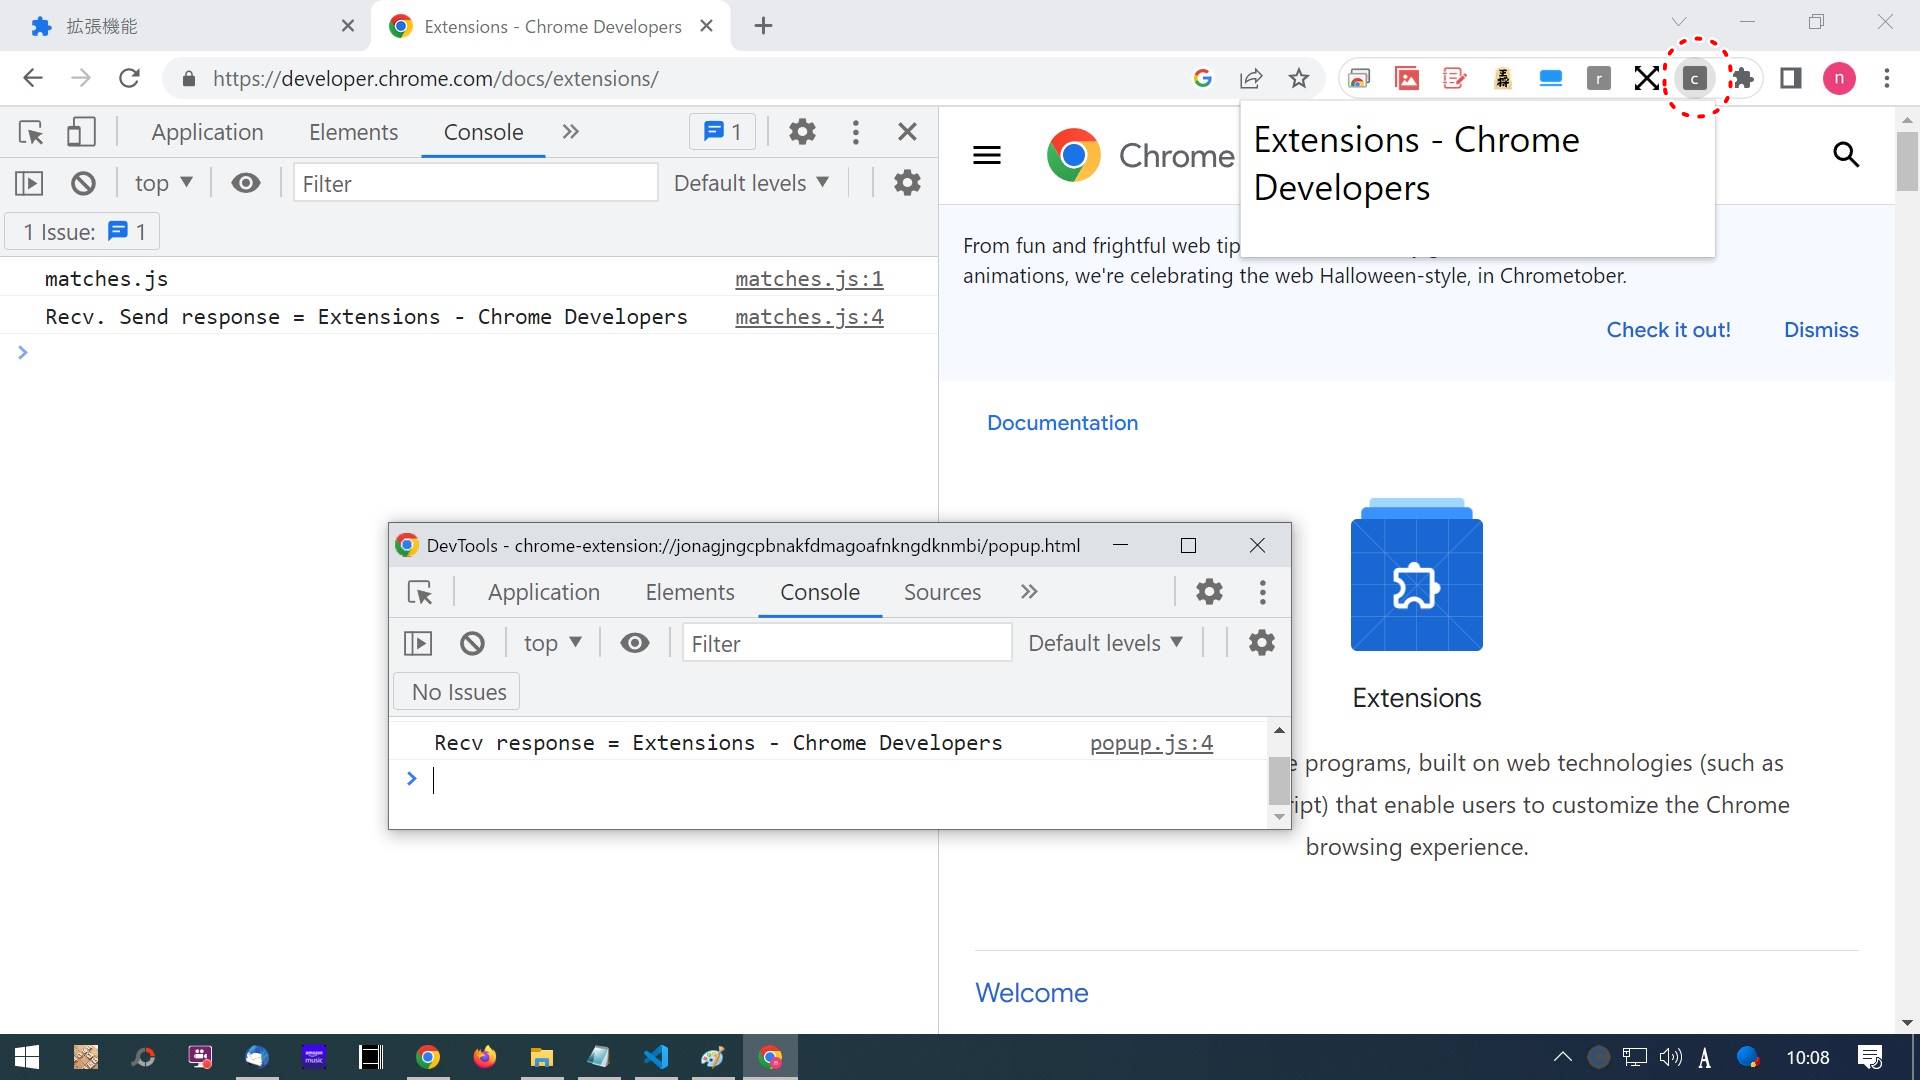Open a new browser tab
The height and width of the screenshot is (1080, 1920).
tap(763, 26)
